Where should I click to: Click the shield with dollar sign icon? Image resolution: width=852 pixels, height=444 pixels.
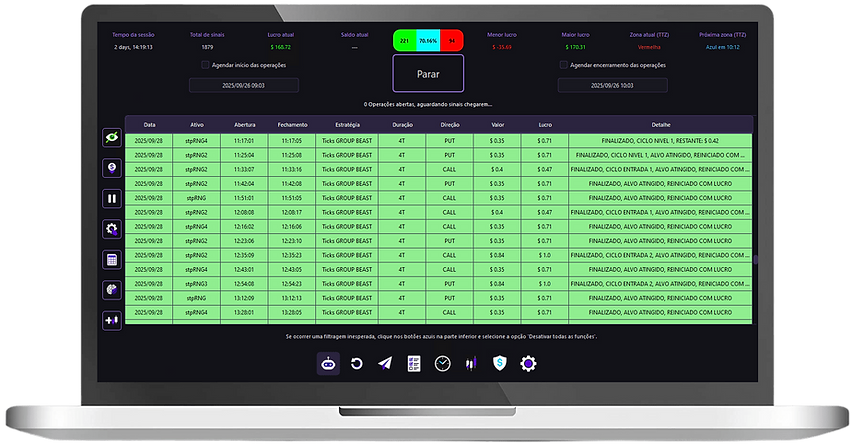pos(499,365)
